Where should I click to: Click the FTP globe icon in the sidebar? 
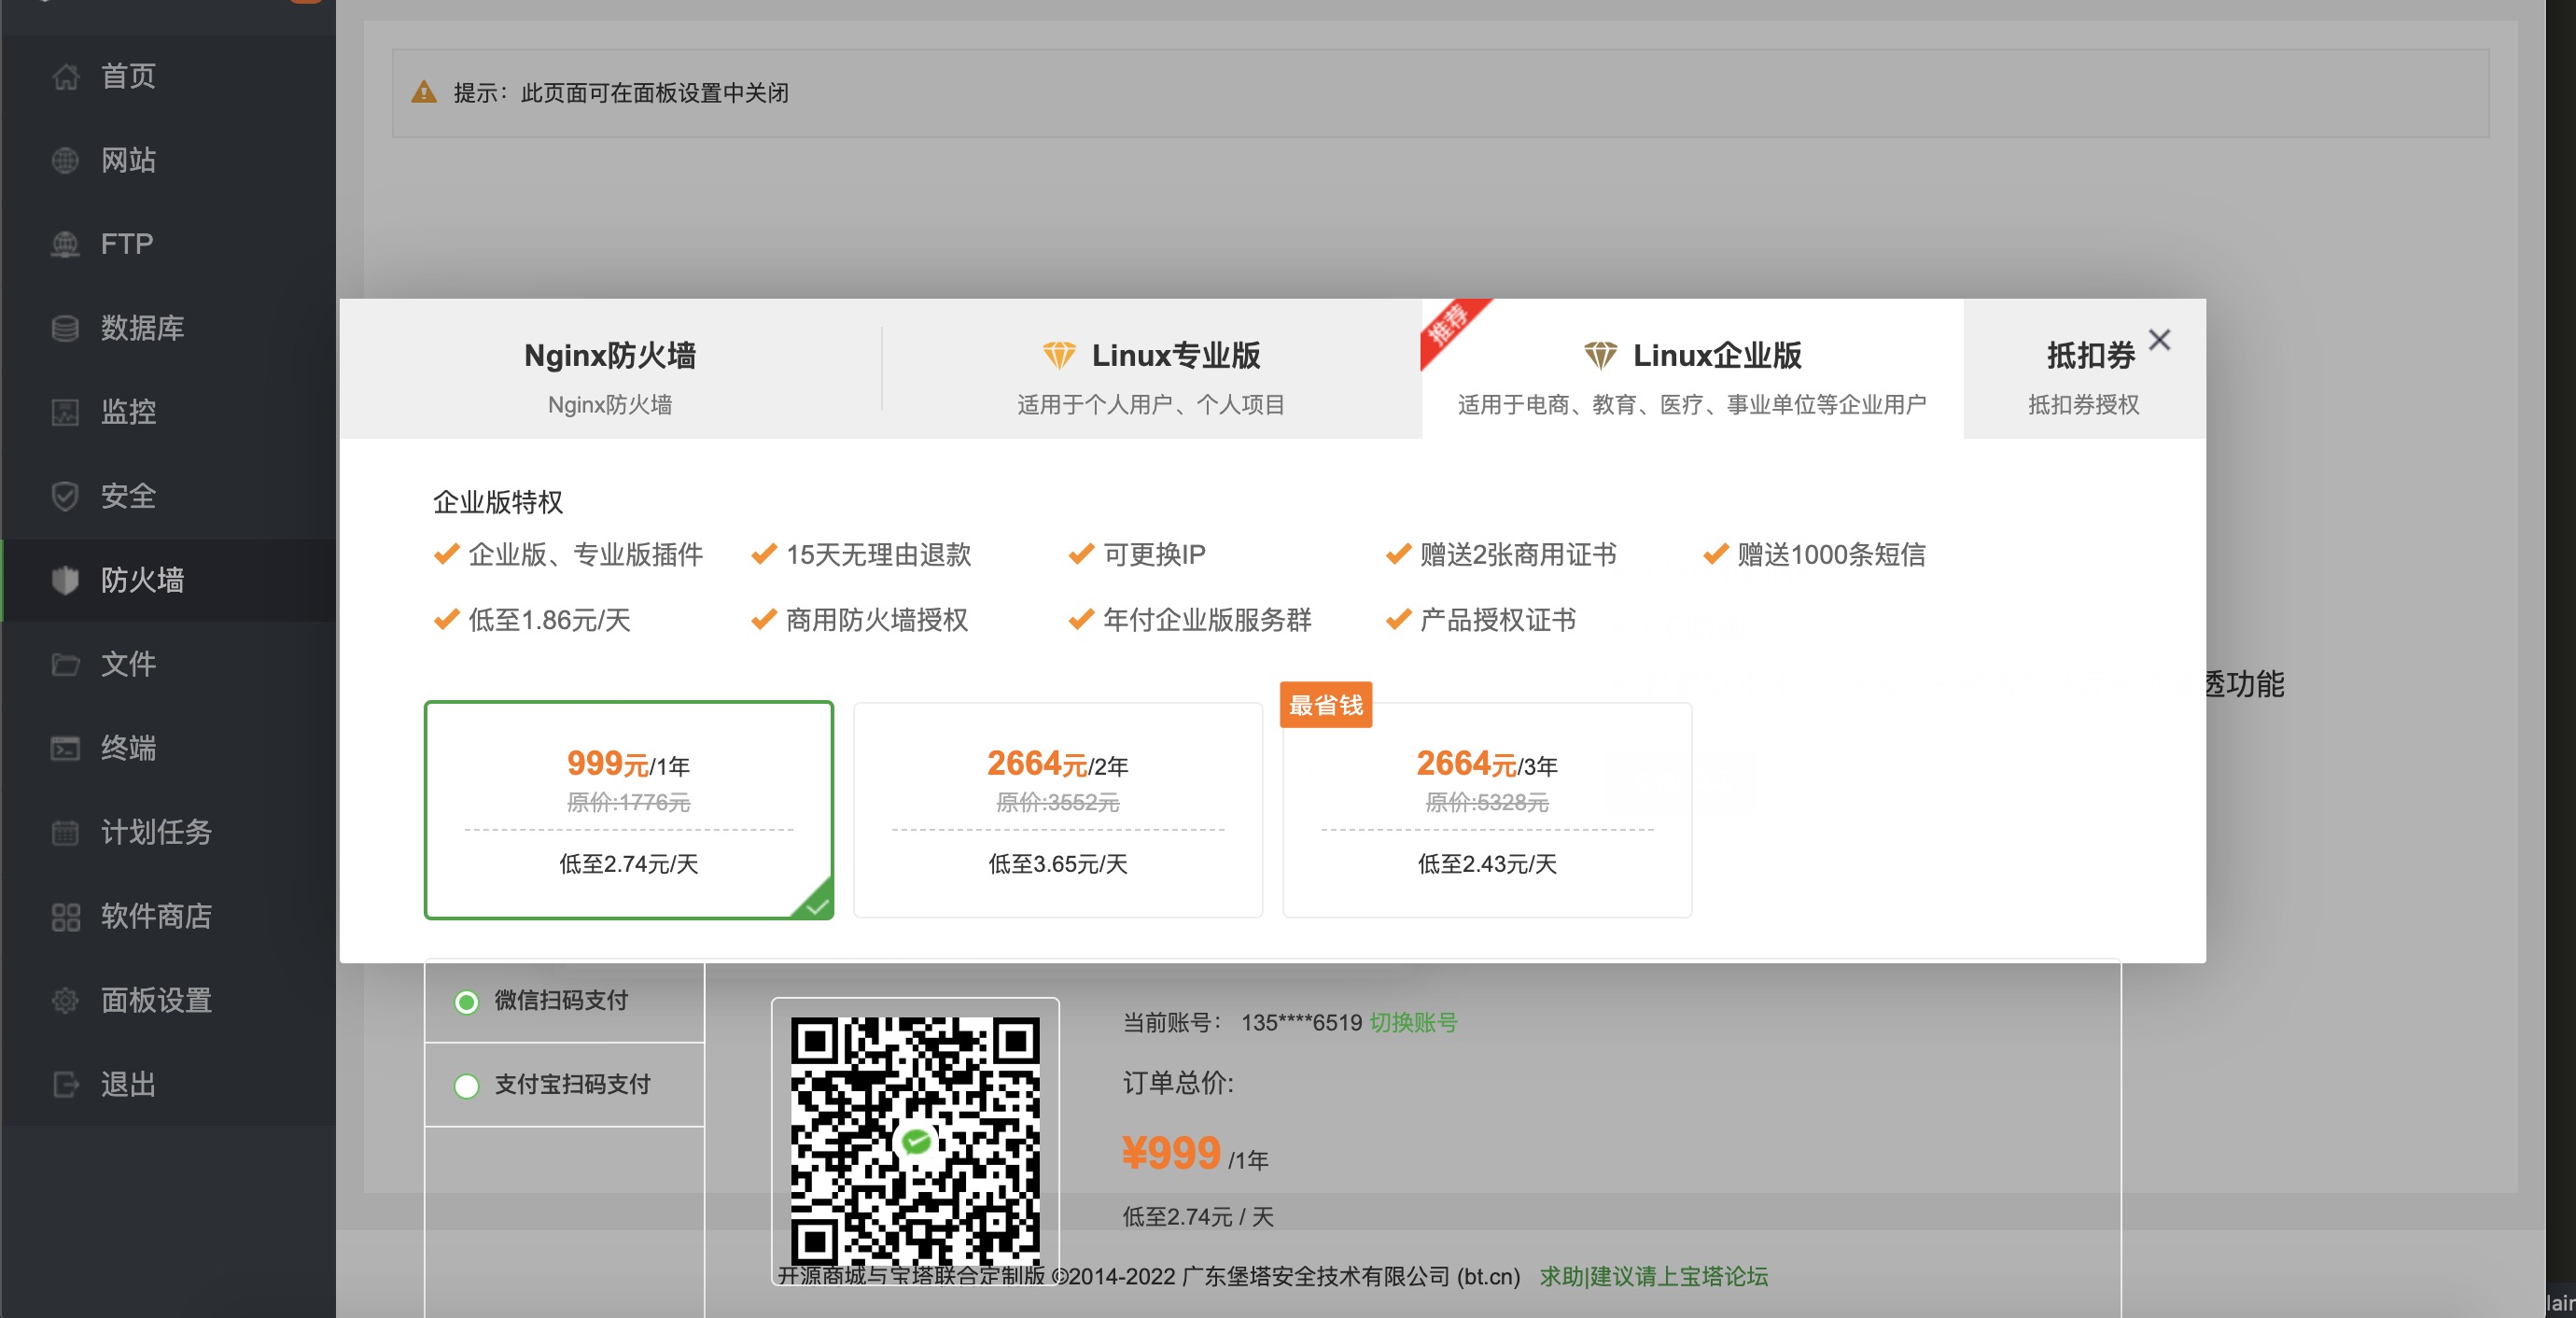(65, 244)
